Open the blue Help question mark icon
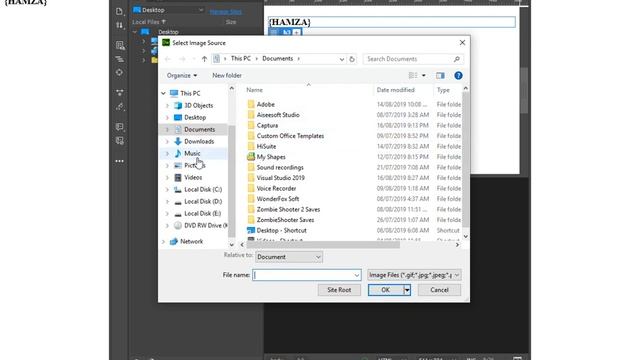The height and width of the screenshot is (360, 640). coord(458,76)
